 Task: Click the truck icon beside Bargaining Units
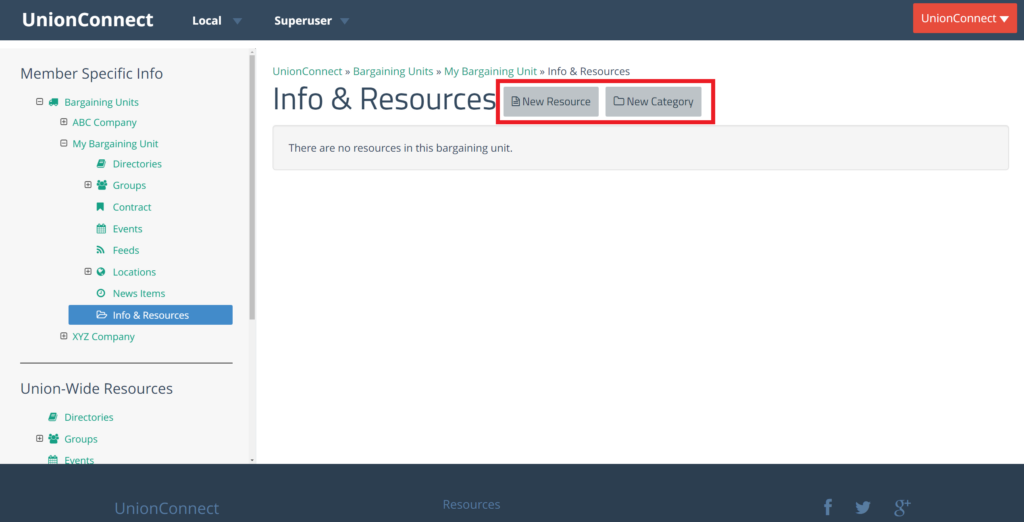click(x=53, y=102)
